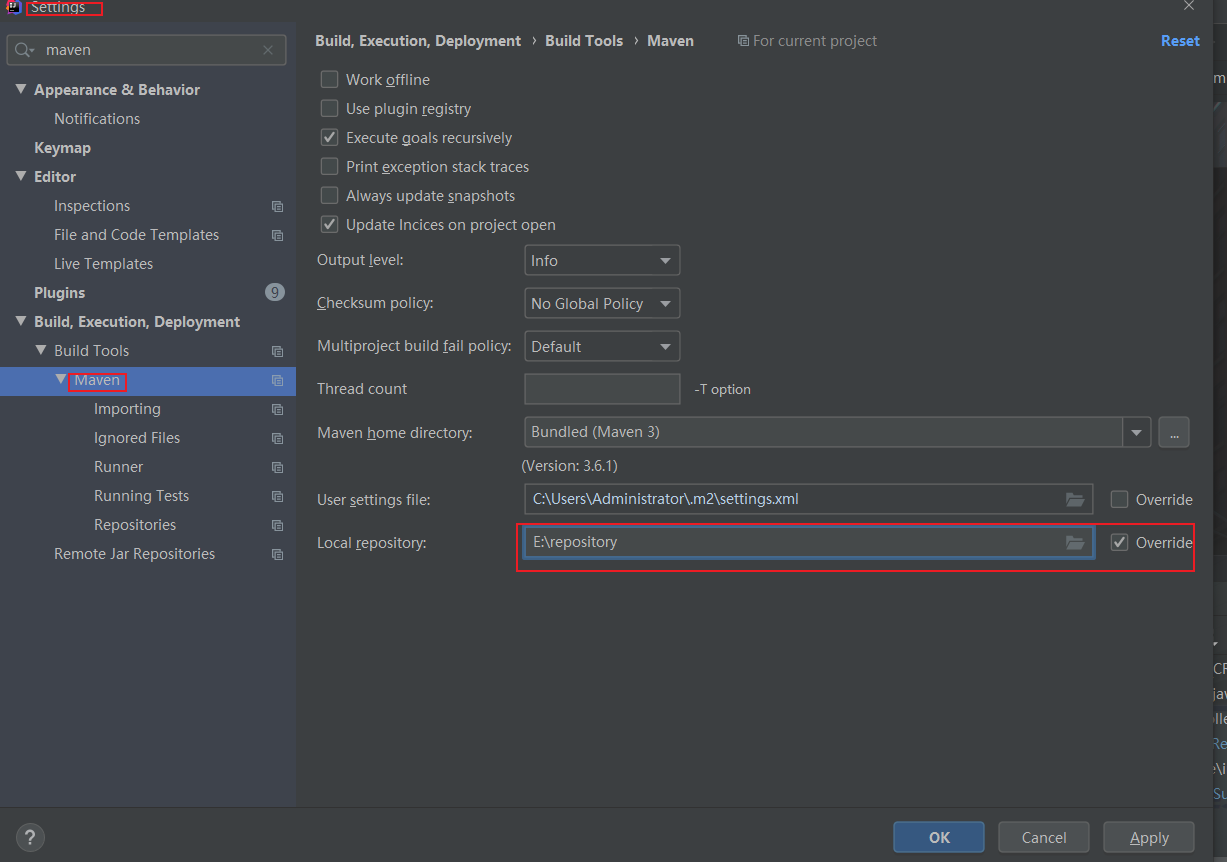Click the For current project icon in breadcrumb
The width and height of the screenshot is (1227, 862).
[743, 41]
